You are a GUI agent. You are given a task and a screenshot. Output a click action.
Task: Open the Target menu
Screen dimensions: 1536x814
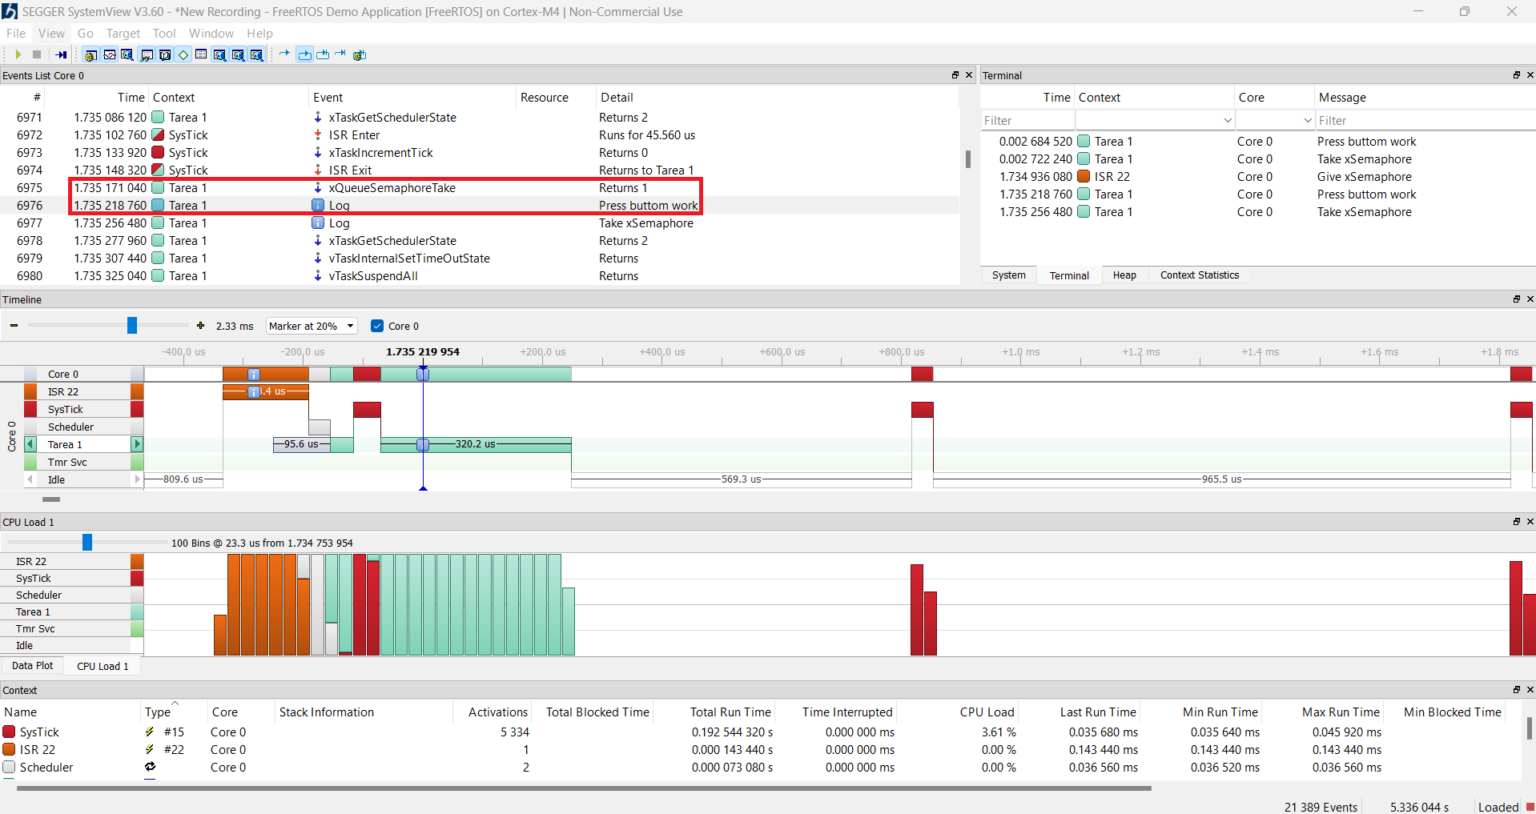coord(123,33)
